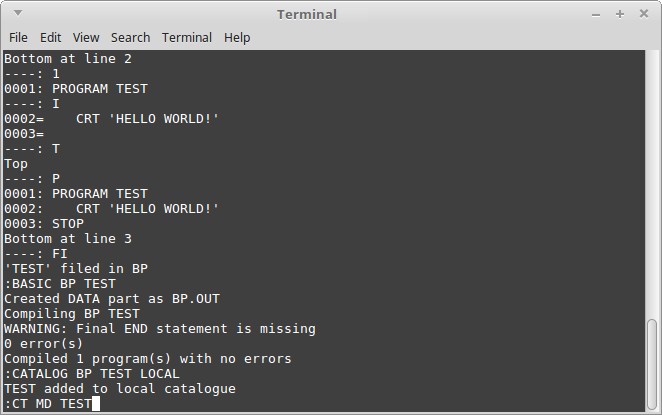Click the 'Compiled 1 program(s)' output line
The image size is (662, 415).
(x=148, y=358)
